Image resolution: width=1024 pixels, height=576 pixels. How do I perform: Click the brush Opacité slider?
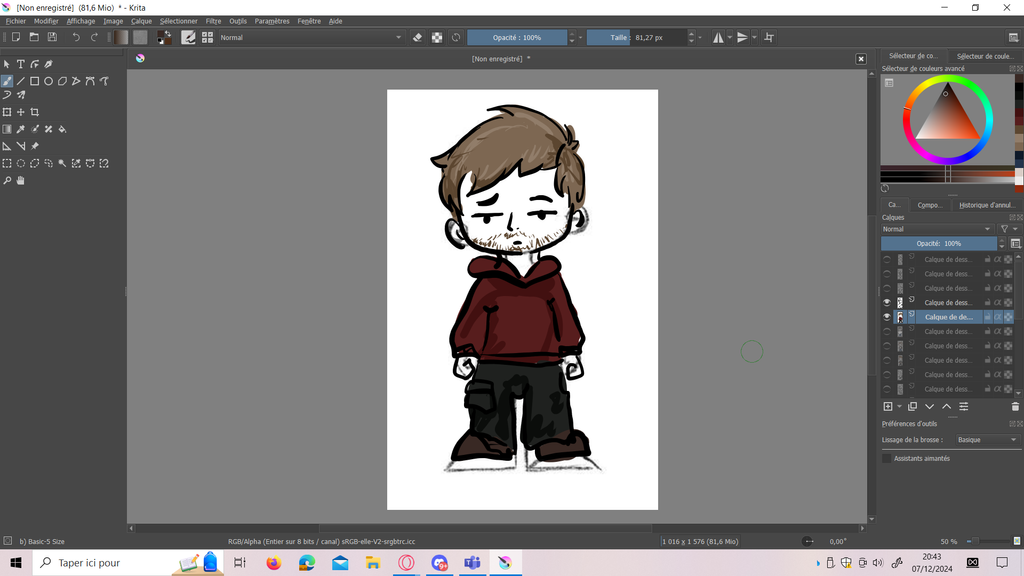coord(517,37)
